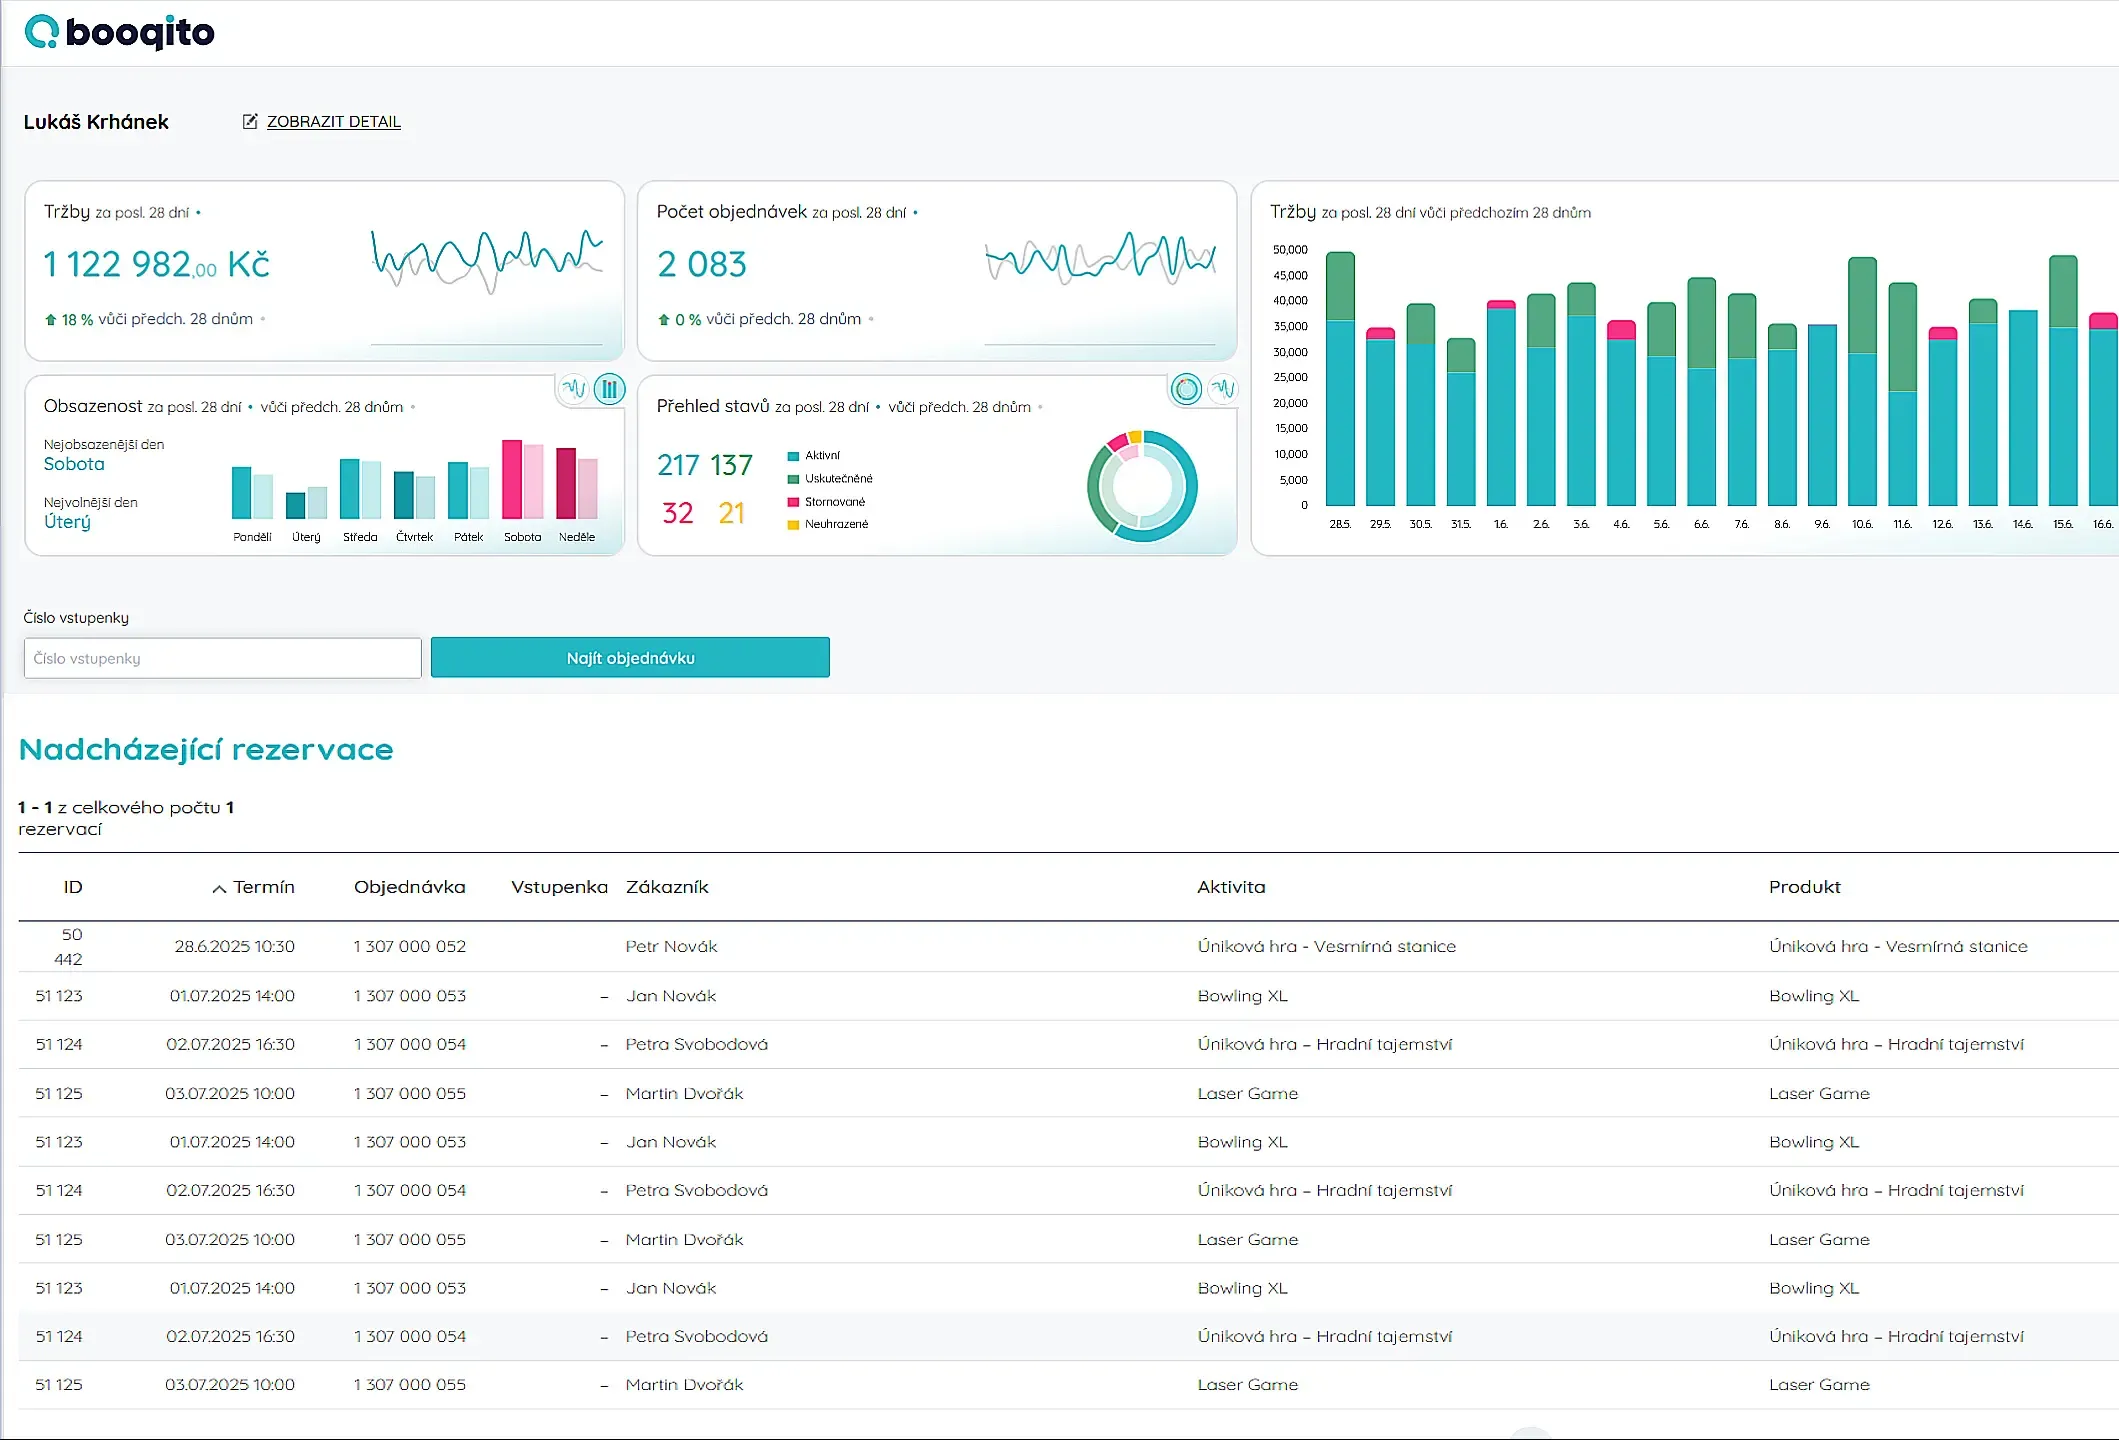Open ZOBRAZIT DETAIL for Lukáš Krhánek

333,121
